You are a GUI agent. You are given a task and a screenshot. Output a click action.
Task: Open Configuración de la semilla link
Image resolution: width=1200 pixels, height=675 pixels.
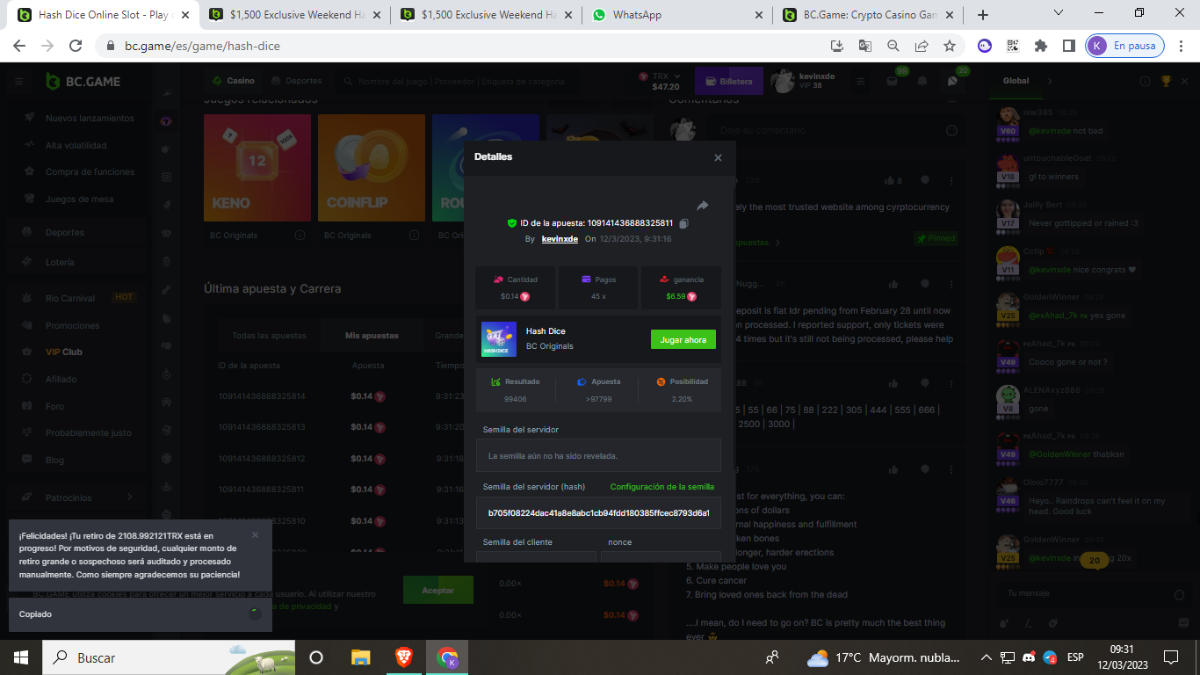tap(662, 487)
